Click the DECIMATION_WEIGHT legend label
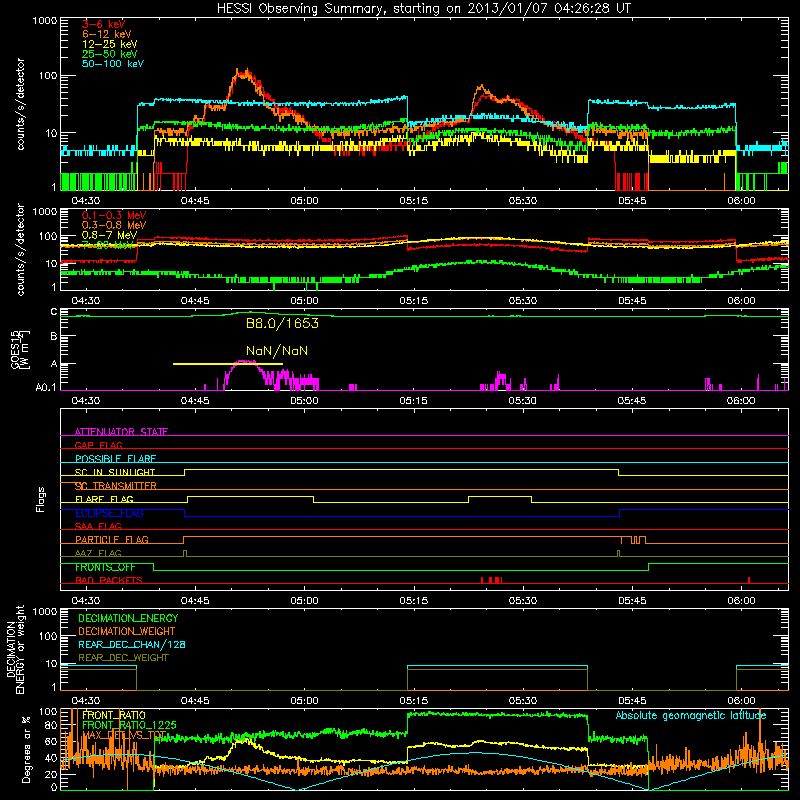This screenshot has height=800, width=800. (x=127, y=632)
